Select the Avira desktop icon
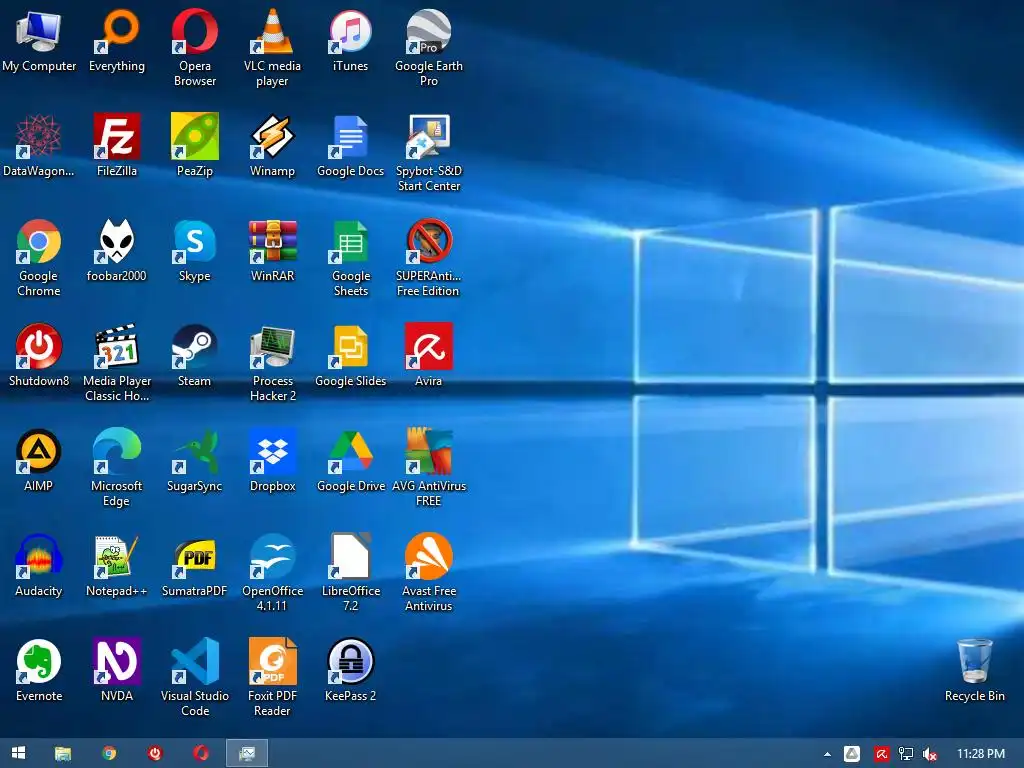The width and height of the screenshot is (1024, 768). tap(428, 355)
